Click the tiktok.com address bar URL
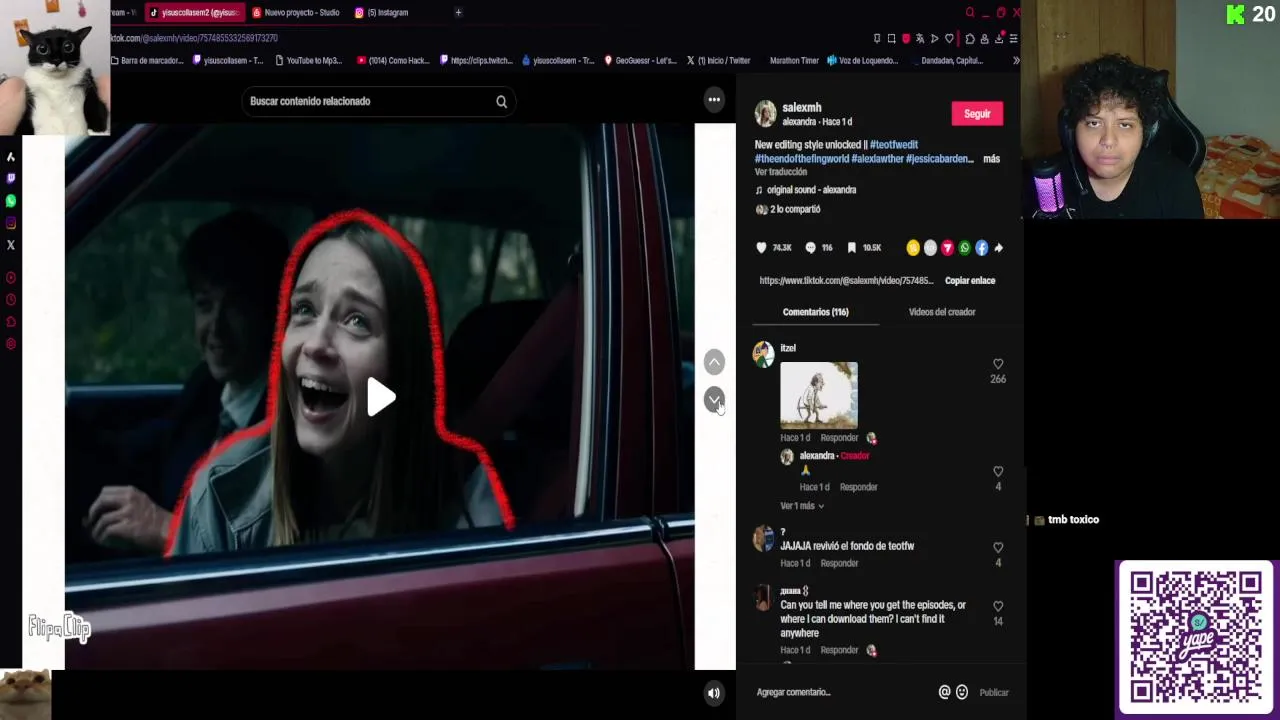This screenshot has width=1280, height=720. point(194,38)
